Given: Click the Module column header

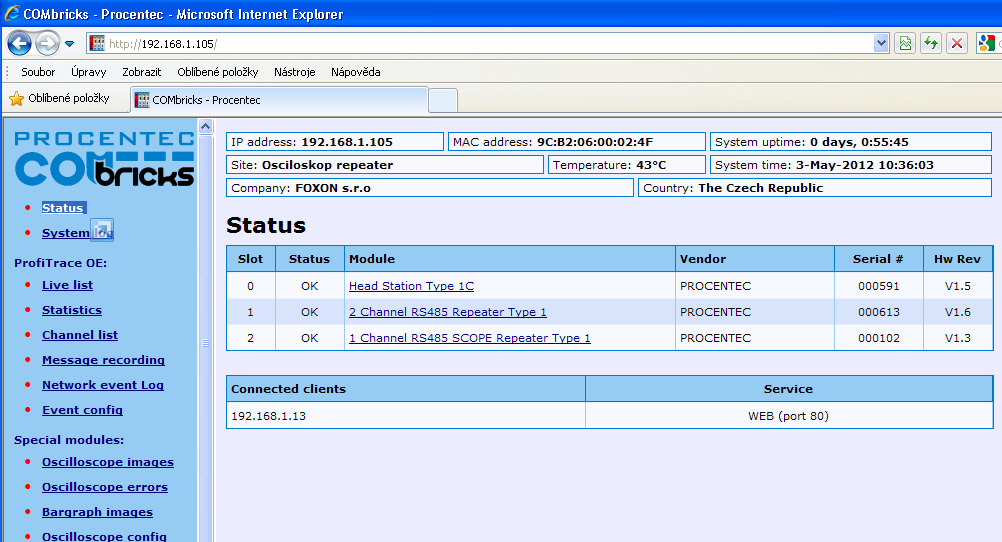Looking at the screenshot, I should coord(509,259).
